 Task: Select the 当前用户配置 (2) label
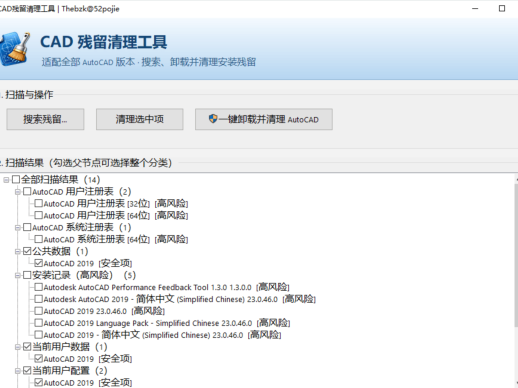click(x=70, y=371)
